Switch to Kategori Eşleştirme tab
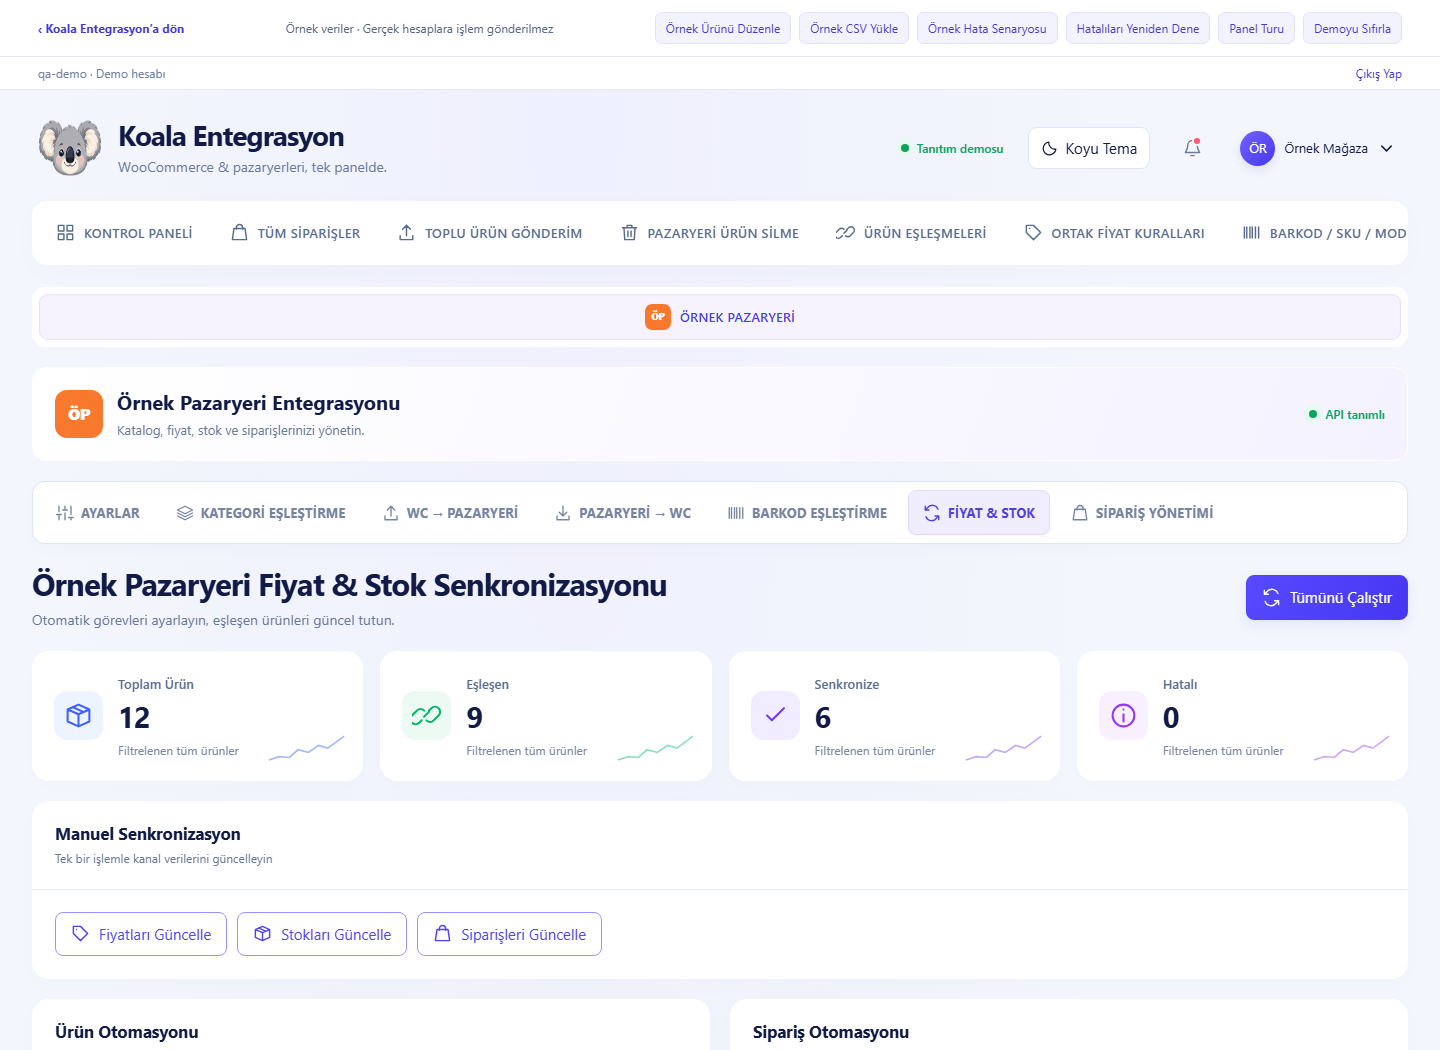The height and width of the screenshot is (1050, 1440). click(261, 513)
